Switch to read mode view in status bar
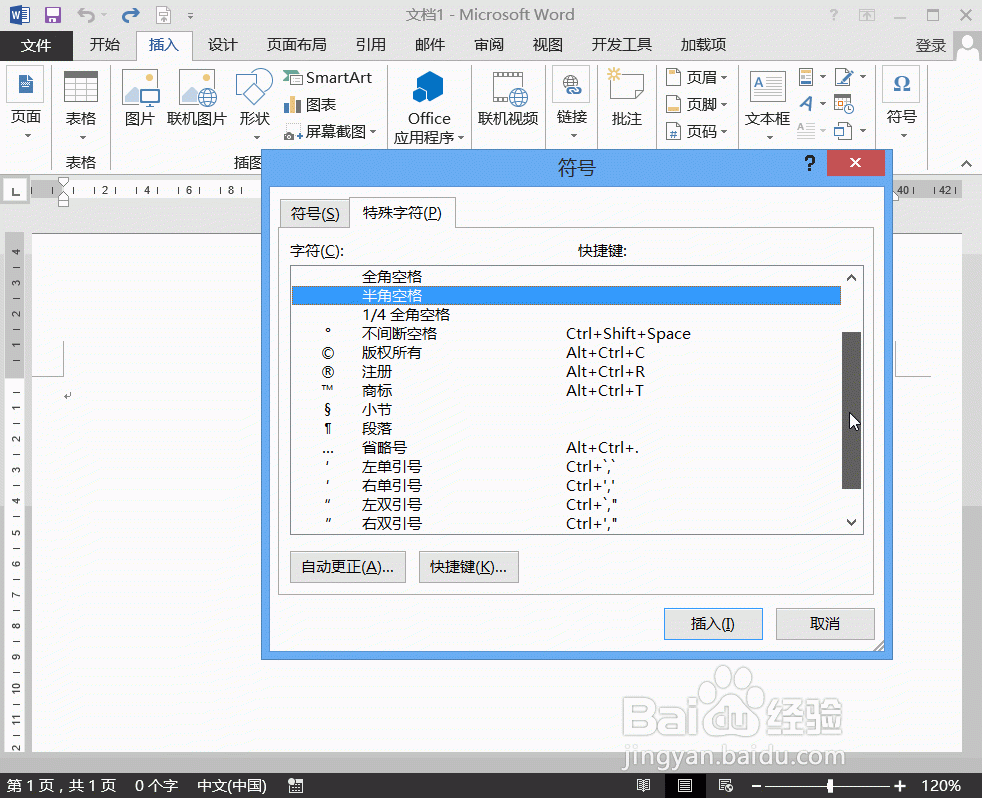Viewport: 982px width, 798px height. pos(644,786)
